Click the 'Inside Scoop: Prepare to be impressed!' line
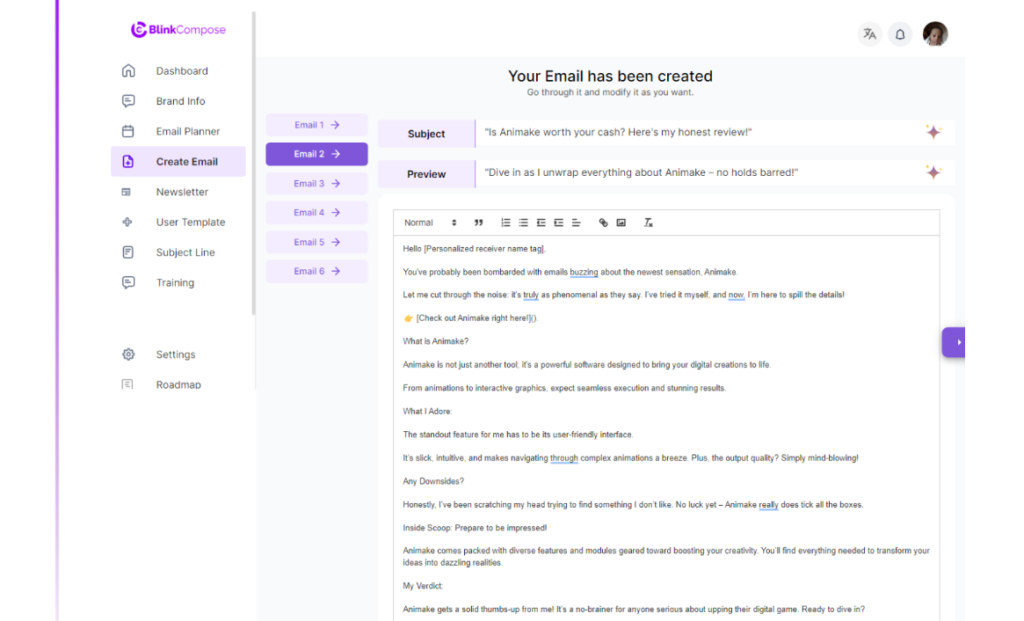Image resolution: width=1024 pixels, height=621 pixels. click(x=475, y=528)
